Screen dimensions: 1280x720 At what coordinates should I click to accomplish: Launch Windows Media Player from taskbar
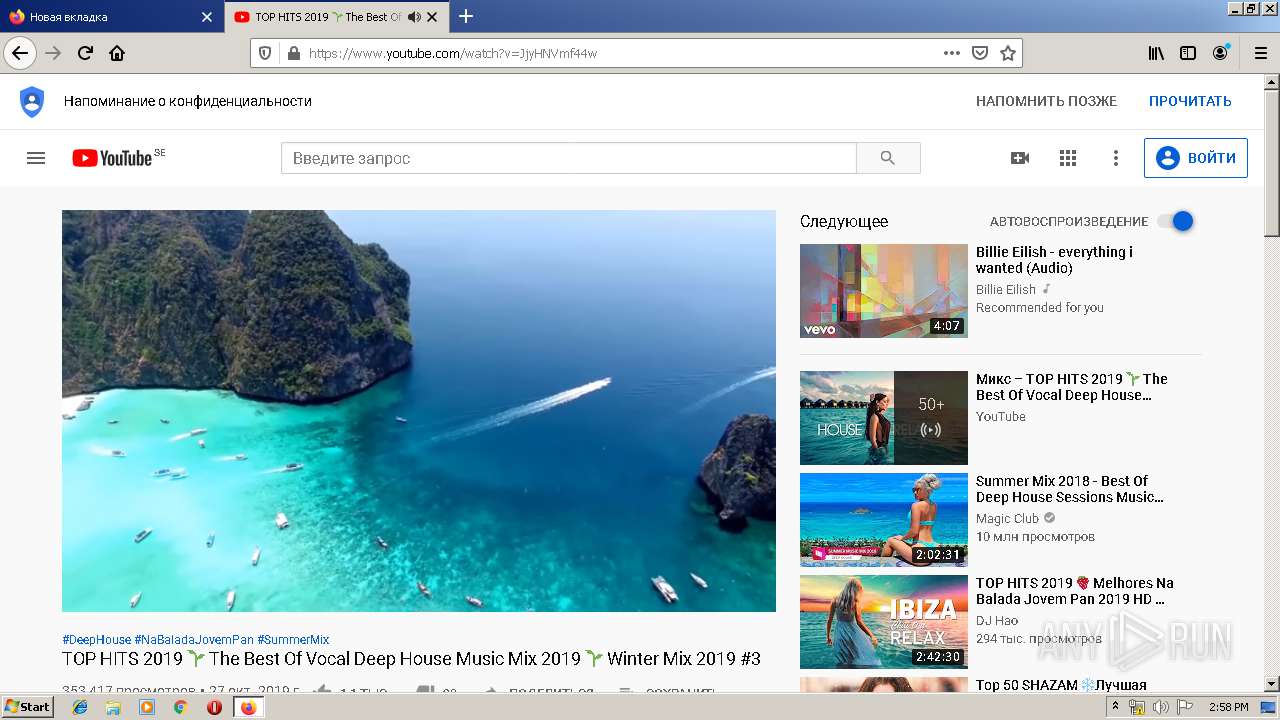(147, 707)
